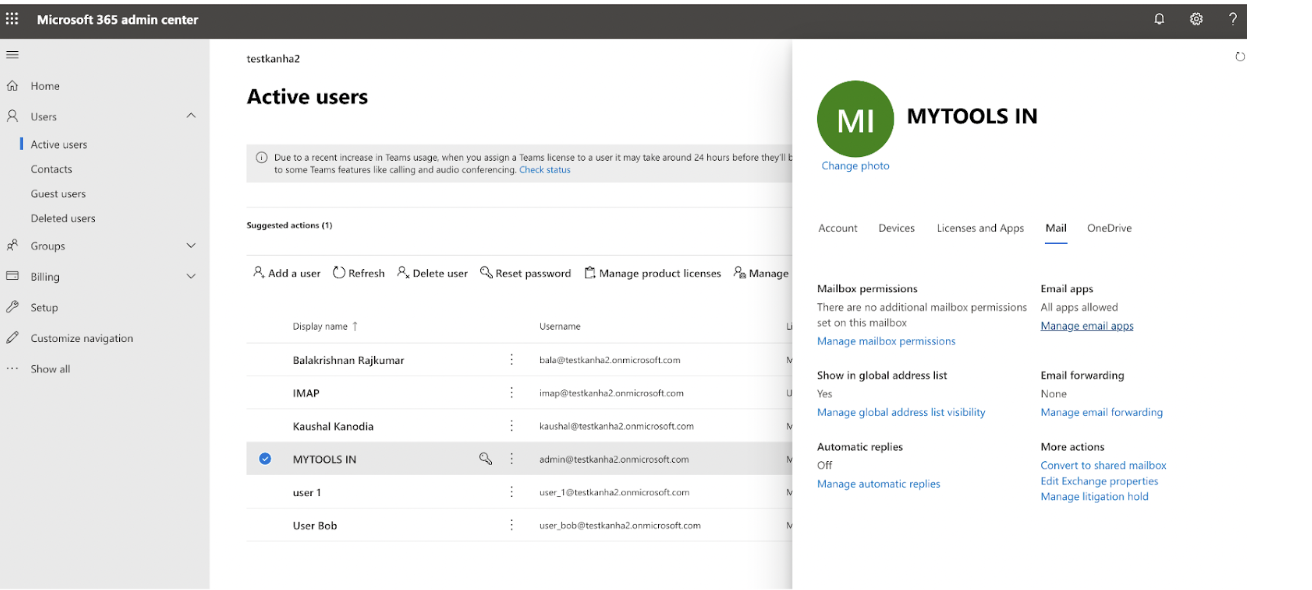1312x590 pixels.
Task: Select the Balakrishnan Rajkumar user name
Action: 348,360
